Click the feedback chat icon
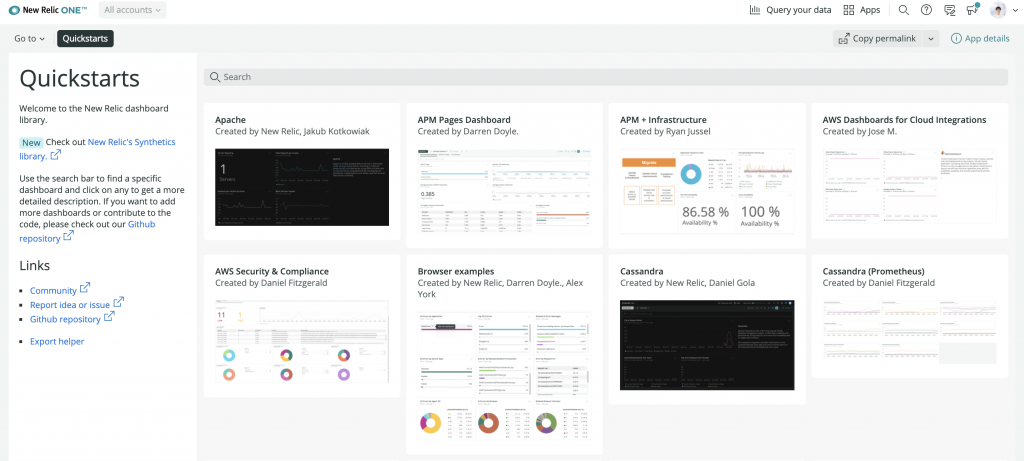1024x461 pixels. click(950, 10)
